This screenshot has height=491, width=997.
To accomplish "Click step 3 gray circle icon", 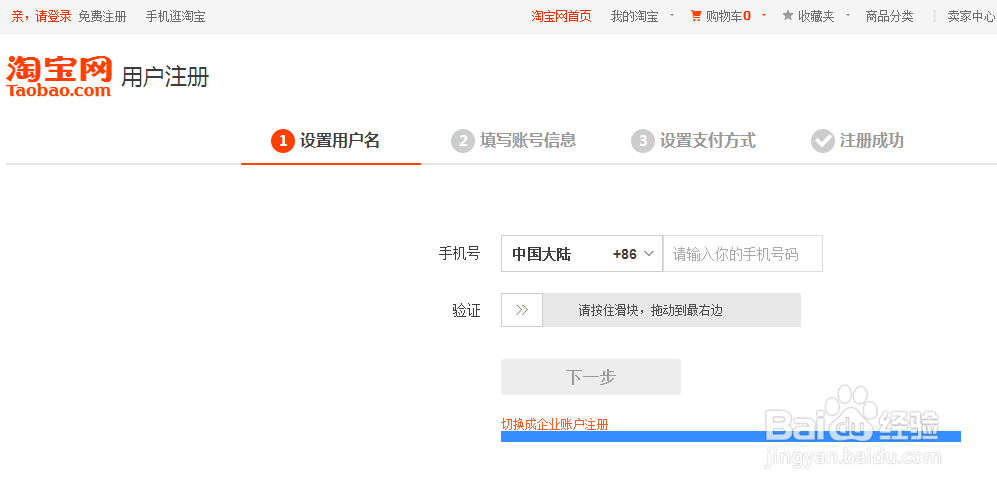I will coord(643,141).
